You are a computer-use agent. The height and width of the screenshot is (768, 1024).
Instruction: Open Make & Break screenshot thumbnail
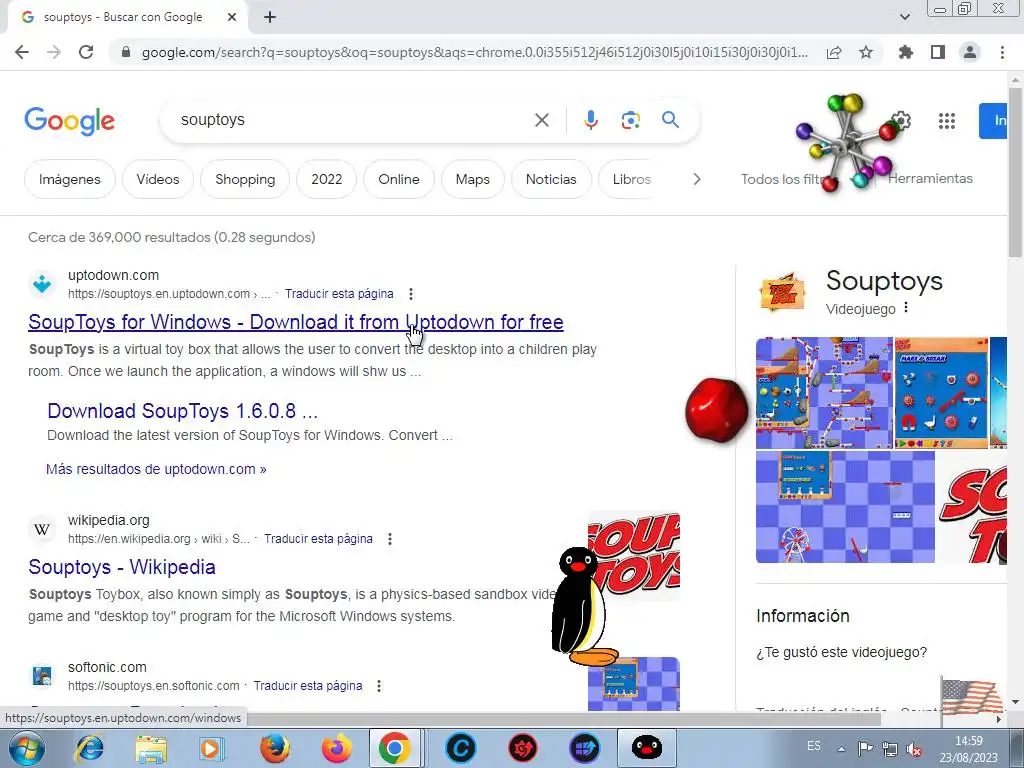pyautogui.click(x=941, y=392)
